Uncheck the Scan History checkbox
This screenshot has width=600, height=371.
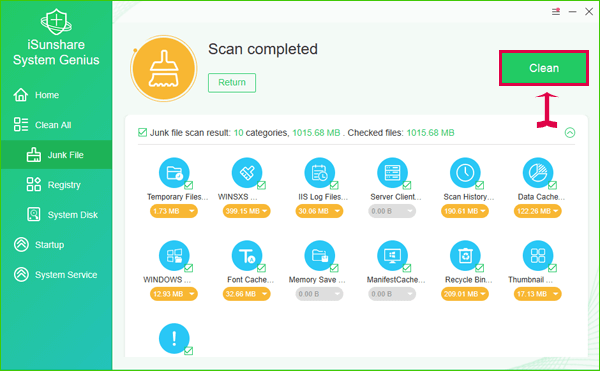pyautogui.click(x=479, y=186)
